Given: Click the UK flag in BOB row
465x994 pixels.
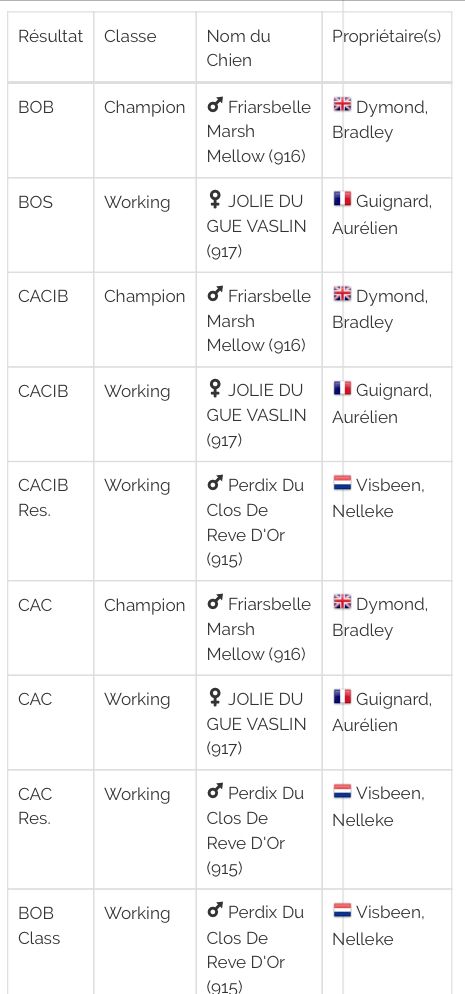Looking at the screenshot, I should coord(342,105).
